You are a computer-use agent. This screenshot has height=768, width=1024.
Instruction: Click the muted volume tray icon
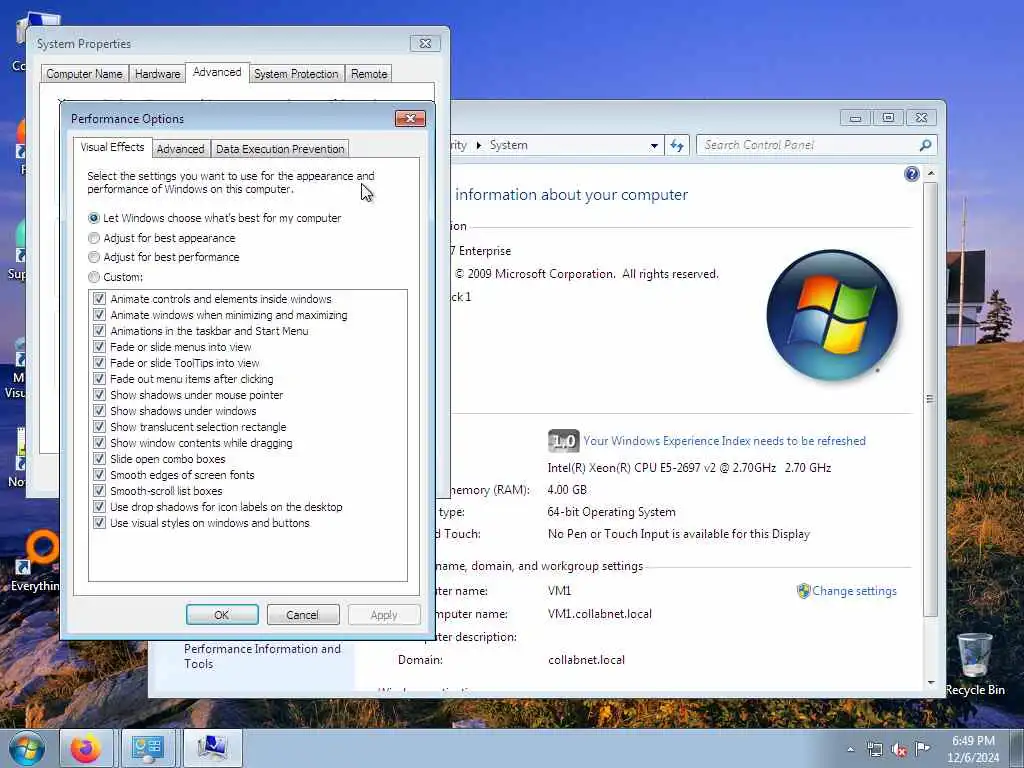899,750
